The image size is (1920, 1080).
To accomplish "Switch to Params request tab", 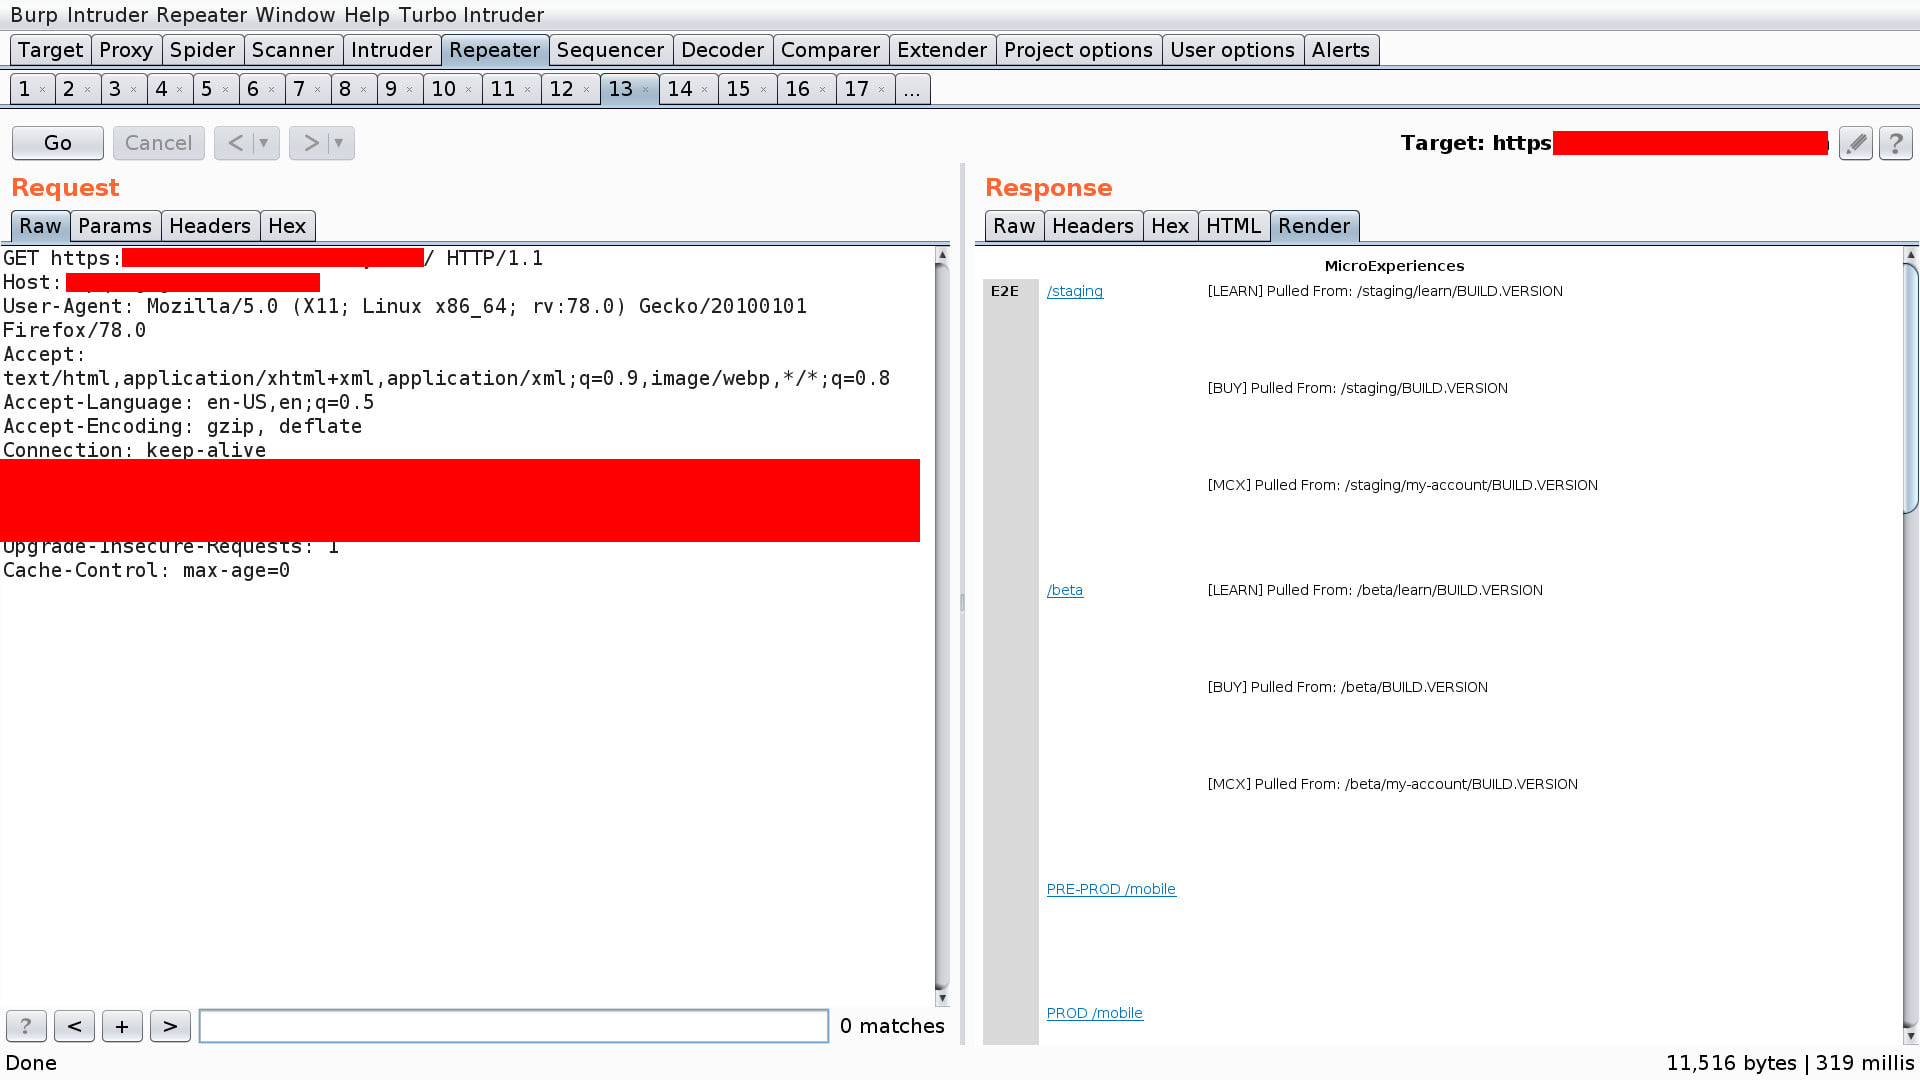I will pyautogui.click(x=115, y=225).
